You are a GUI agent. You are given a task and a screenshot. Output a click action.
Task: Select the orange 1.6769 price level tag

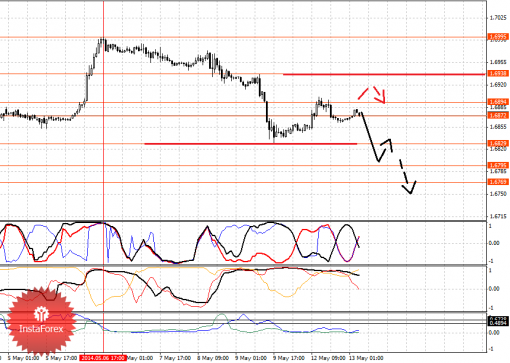pyautogui.click(x=498, y=182)
